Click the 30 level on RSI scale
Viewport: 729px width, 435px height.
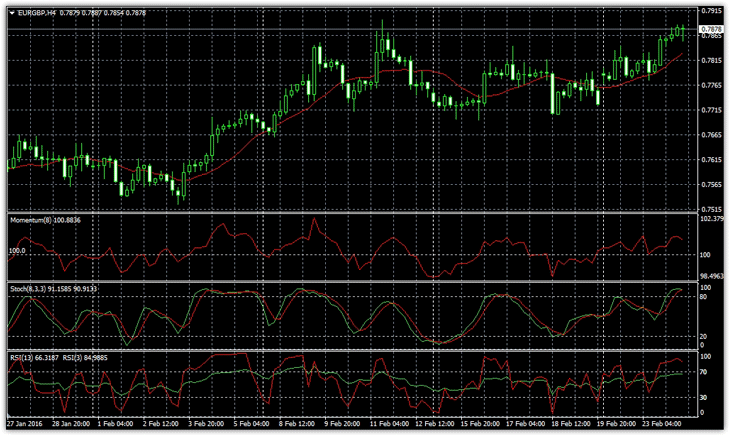point(705,398)
